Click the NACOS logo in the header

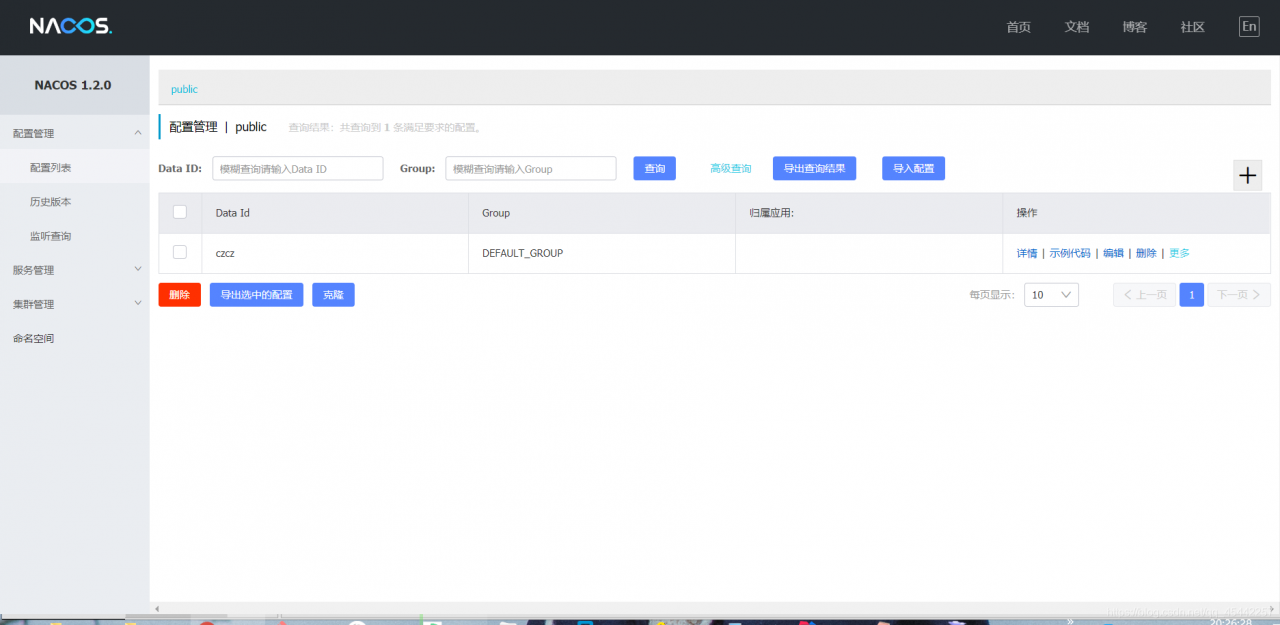pyautogui.click(x=70, y=27)
